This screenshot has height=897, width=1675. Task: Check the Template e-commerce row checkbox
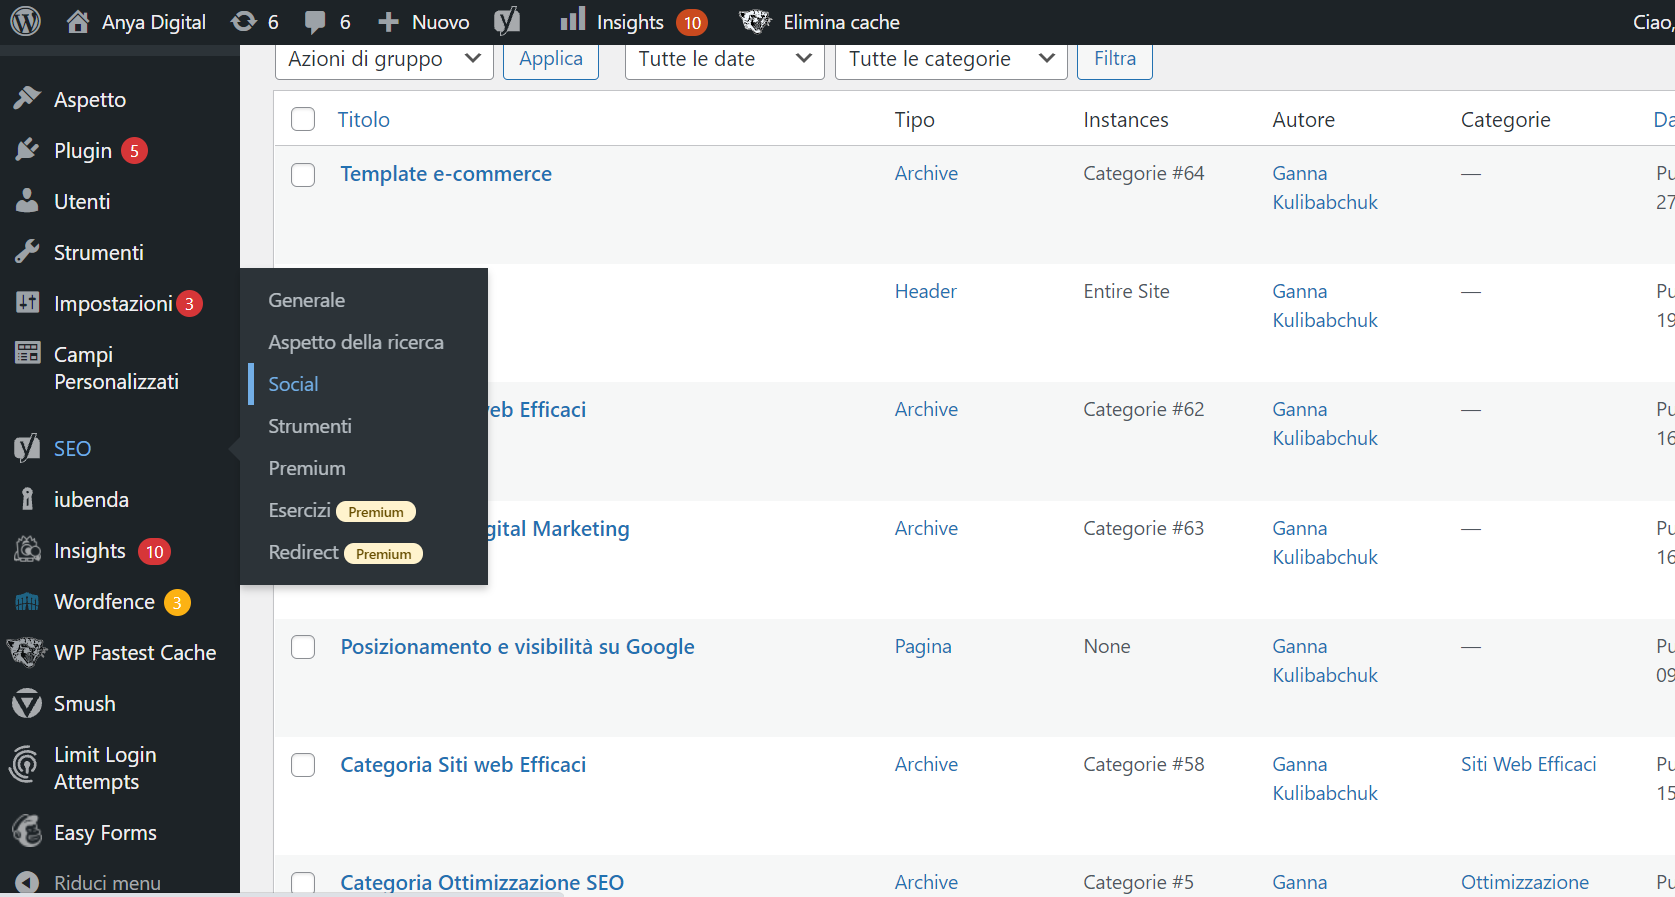[303, 175]
